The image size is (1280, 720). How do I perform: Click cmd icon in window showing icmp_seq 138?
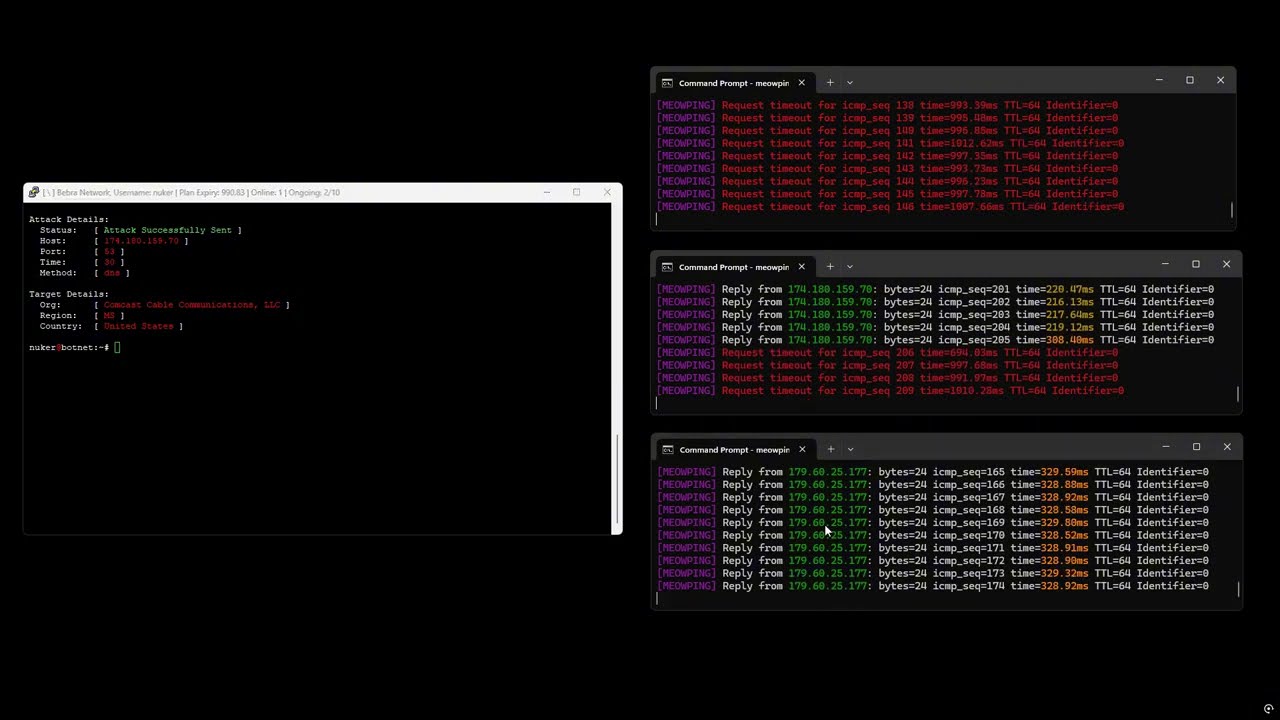tap(667, 83)
